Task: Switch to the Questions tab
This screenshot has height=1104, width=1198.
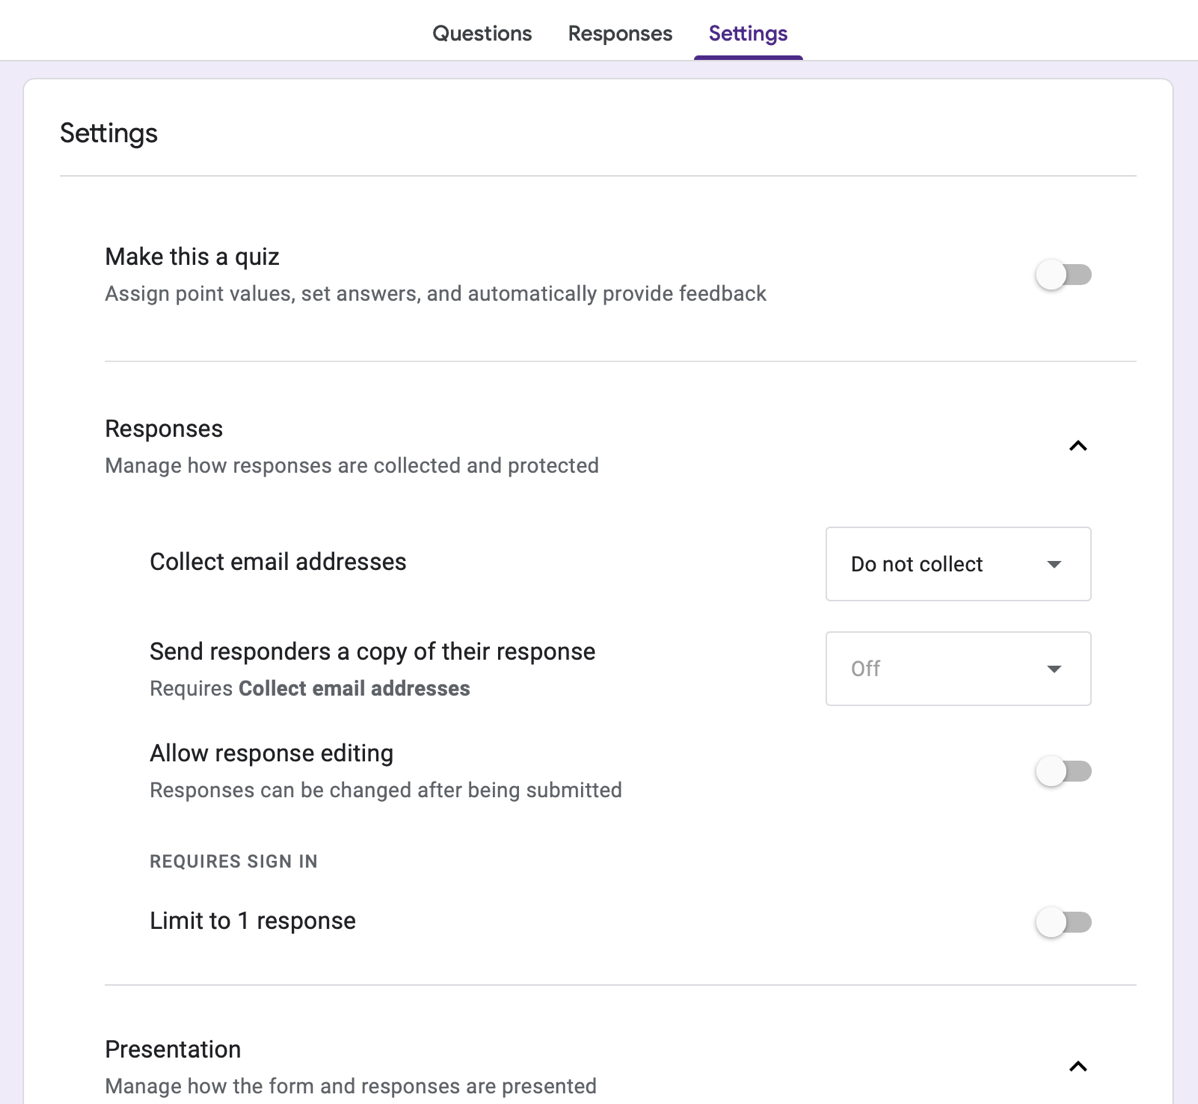Action: 482,34
